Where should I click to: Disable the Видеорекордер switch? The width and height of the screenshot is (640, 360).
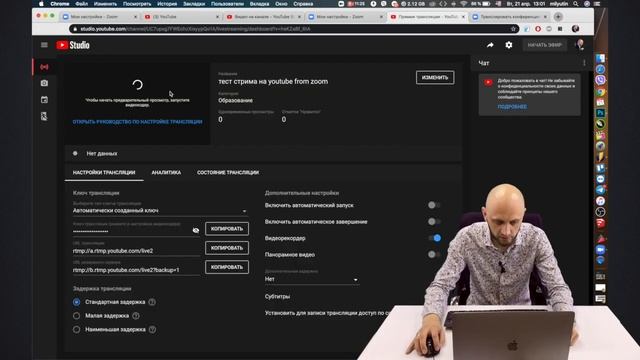pyautogui.click(x=435, y=238)
